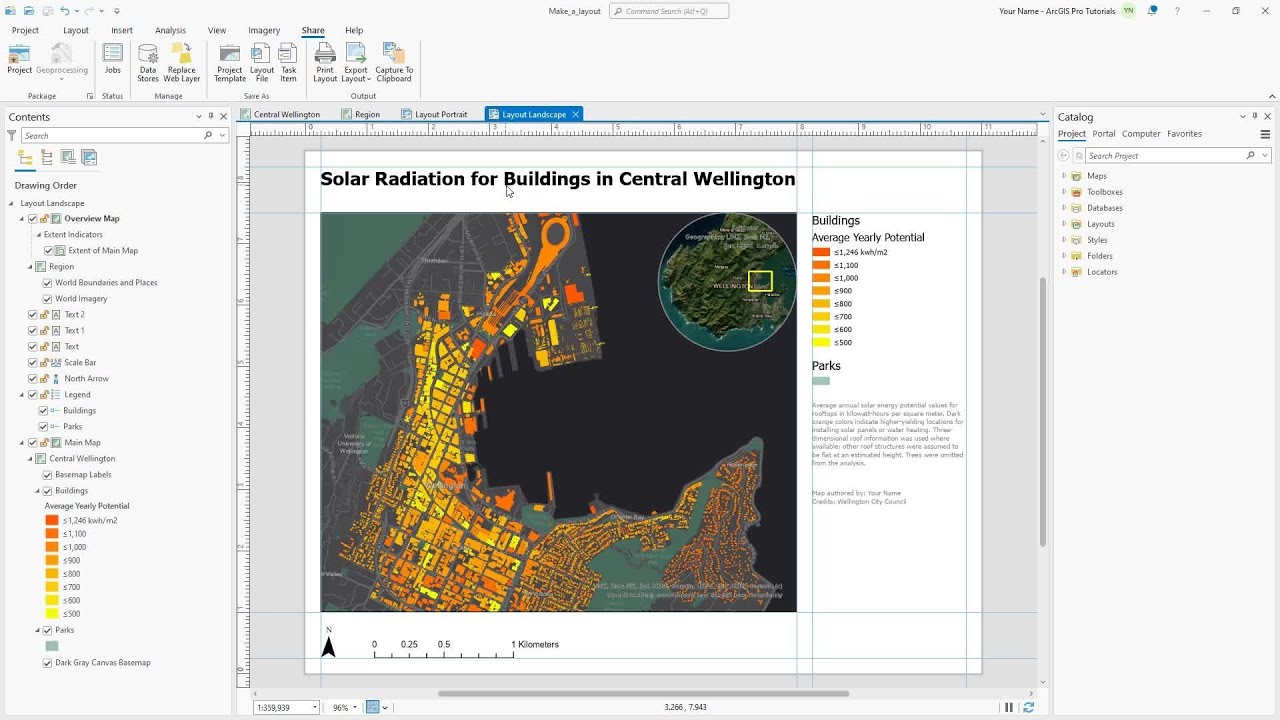Click the ≤1,246 kwh/m2 orange swatch in Contents
The width and height of the screenshot is (1280, 720).
[x=52, y=521]
